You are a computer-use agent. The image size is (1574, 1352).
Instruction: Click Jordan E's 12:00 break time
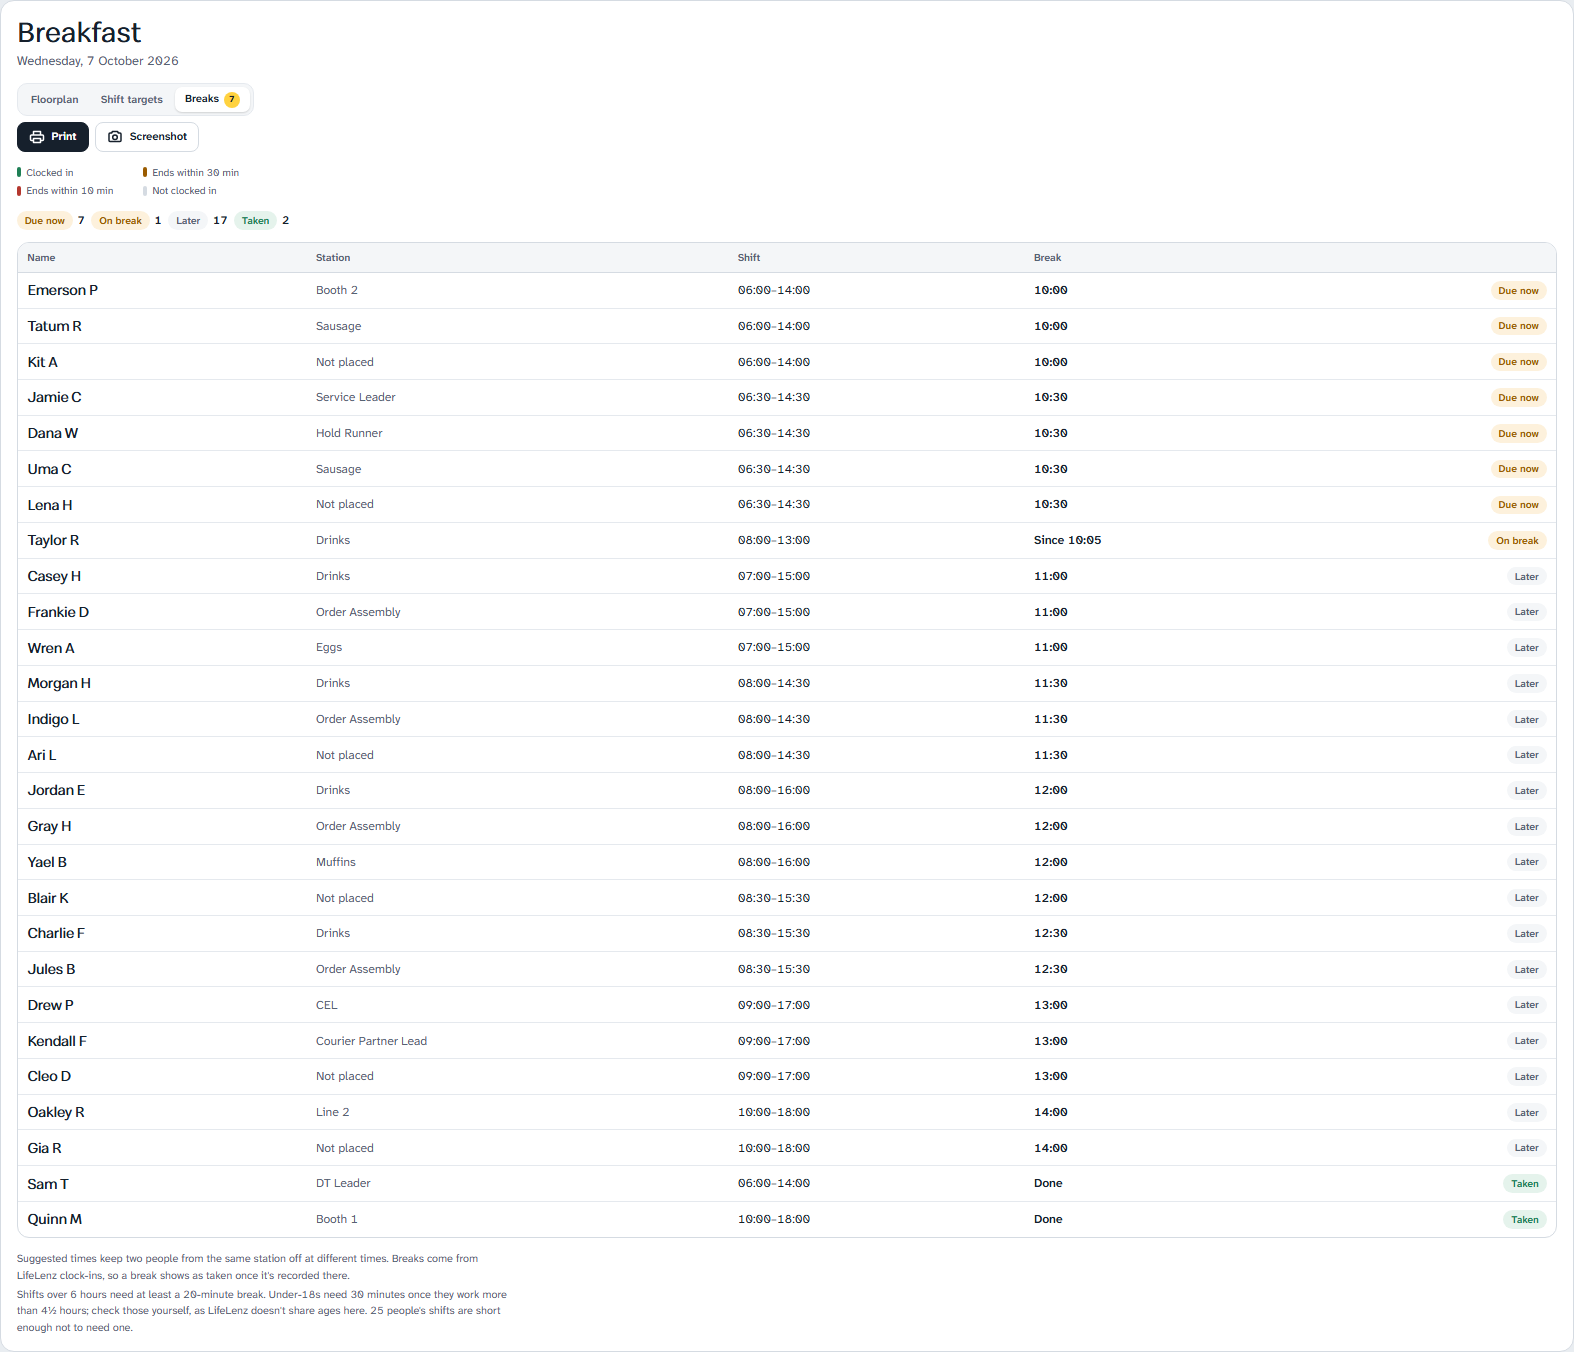point(1051,791)
